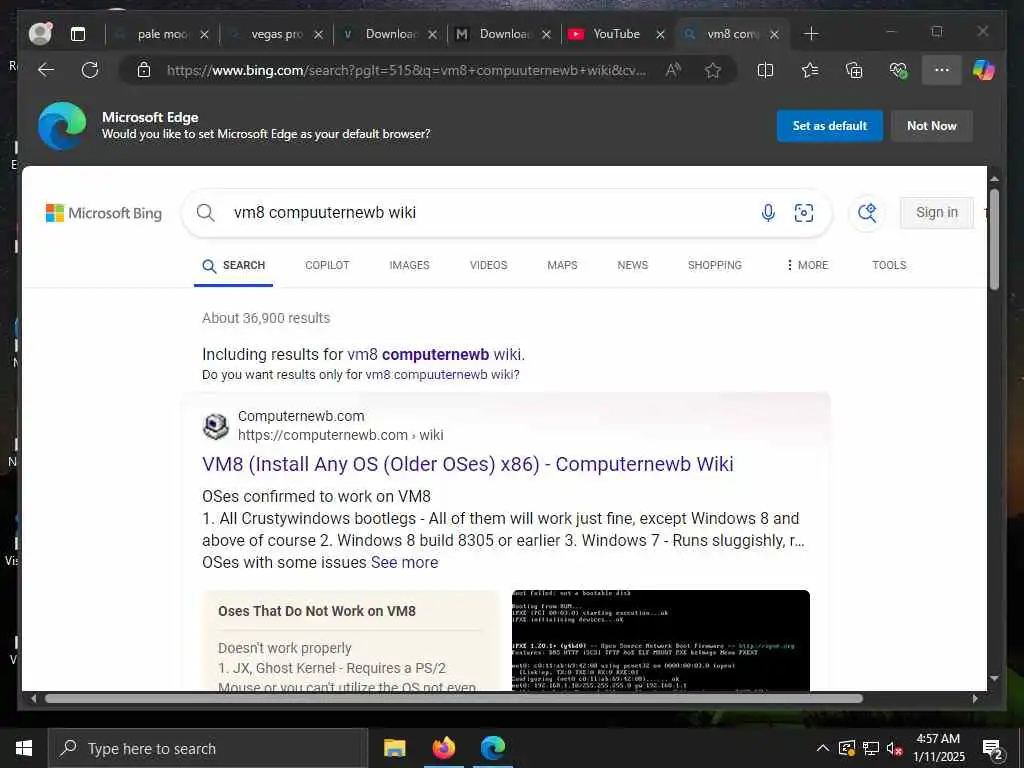Viewport: 1024px width, 768px height.
Task: Switch to the vegas pro tab
Action: point(276,34)
